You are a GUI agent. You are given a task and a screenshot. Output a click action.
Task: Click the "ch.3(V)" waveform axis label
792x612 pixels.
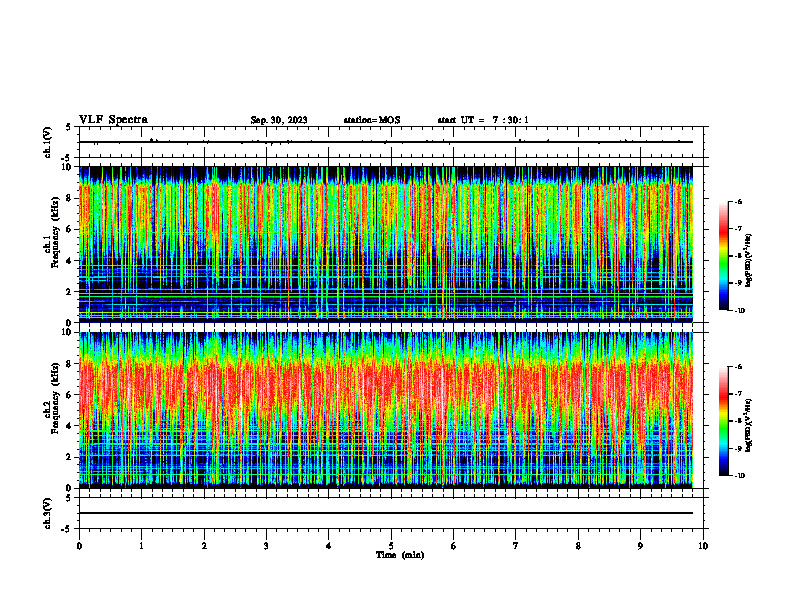[x=47, y=513]
